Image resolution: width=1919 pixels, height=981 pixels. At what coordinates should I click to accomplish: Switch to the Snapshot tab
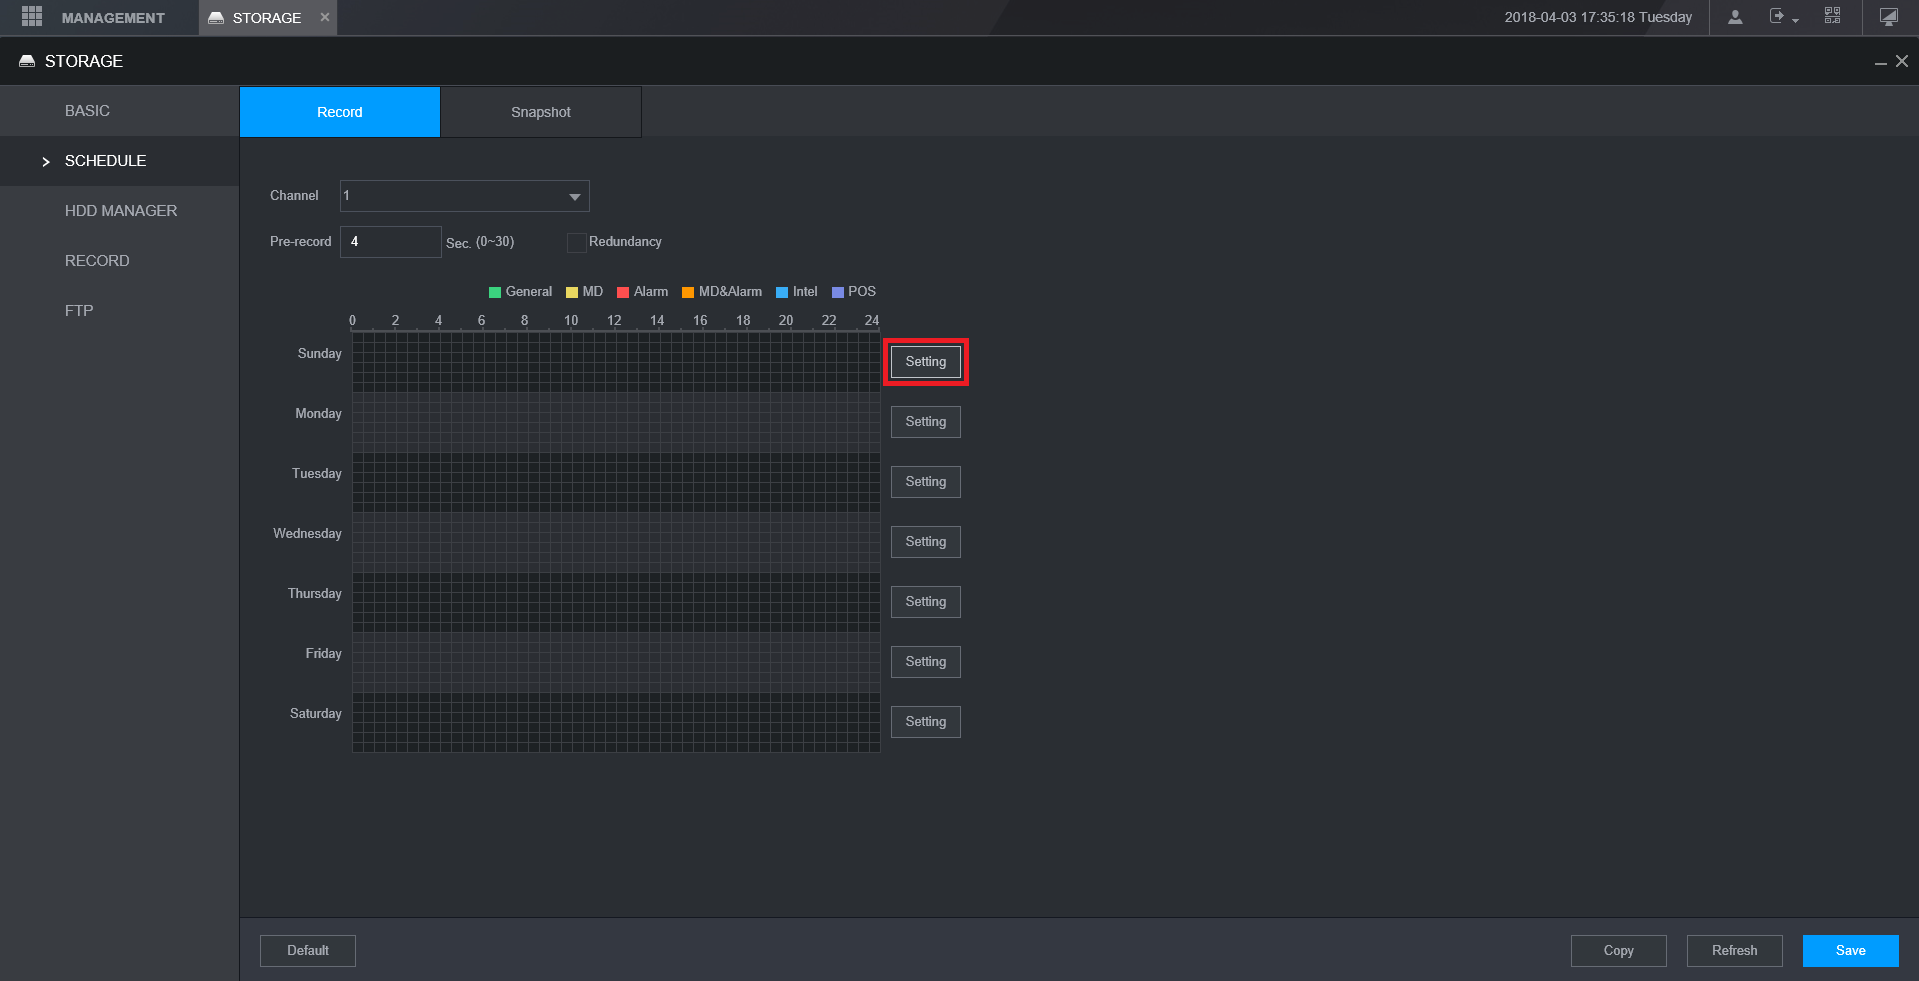pyautogui.click(x=541, y=112)
